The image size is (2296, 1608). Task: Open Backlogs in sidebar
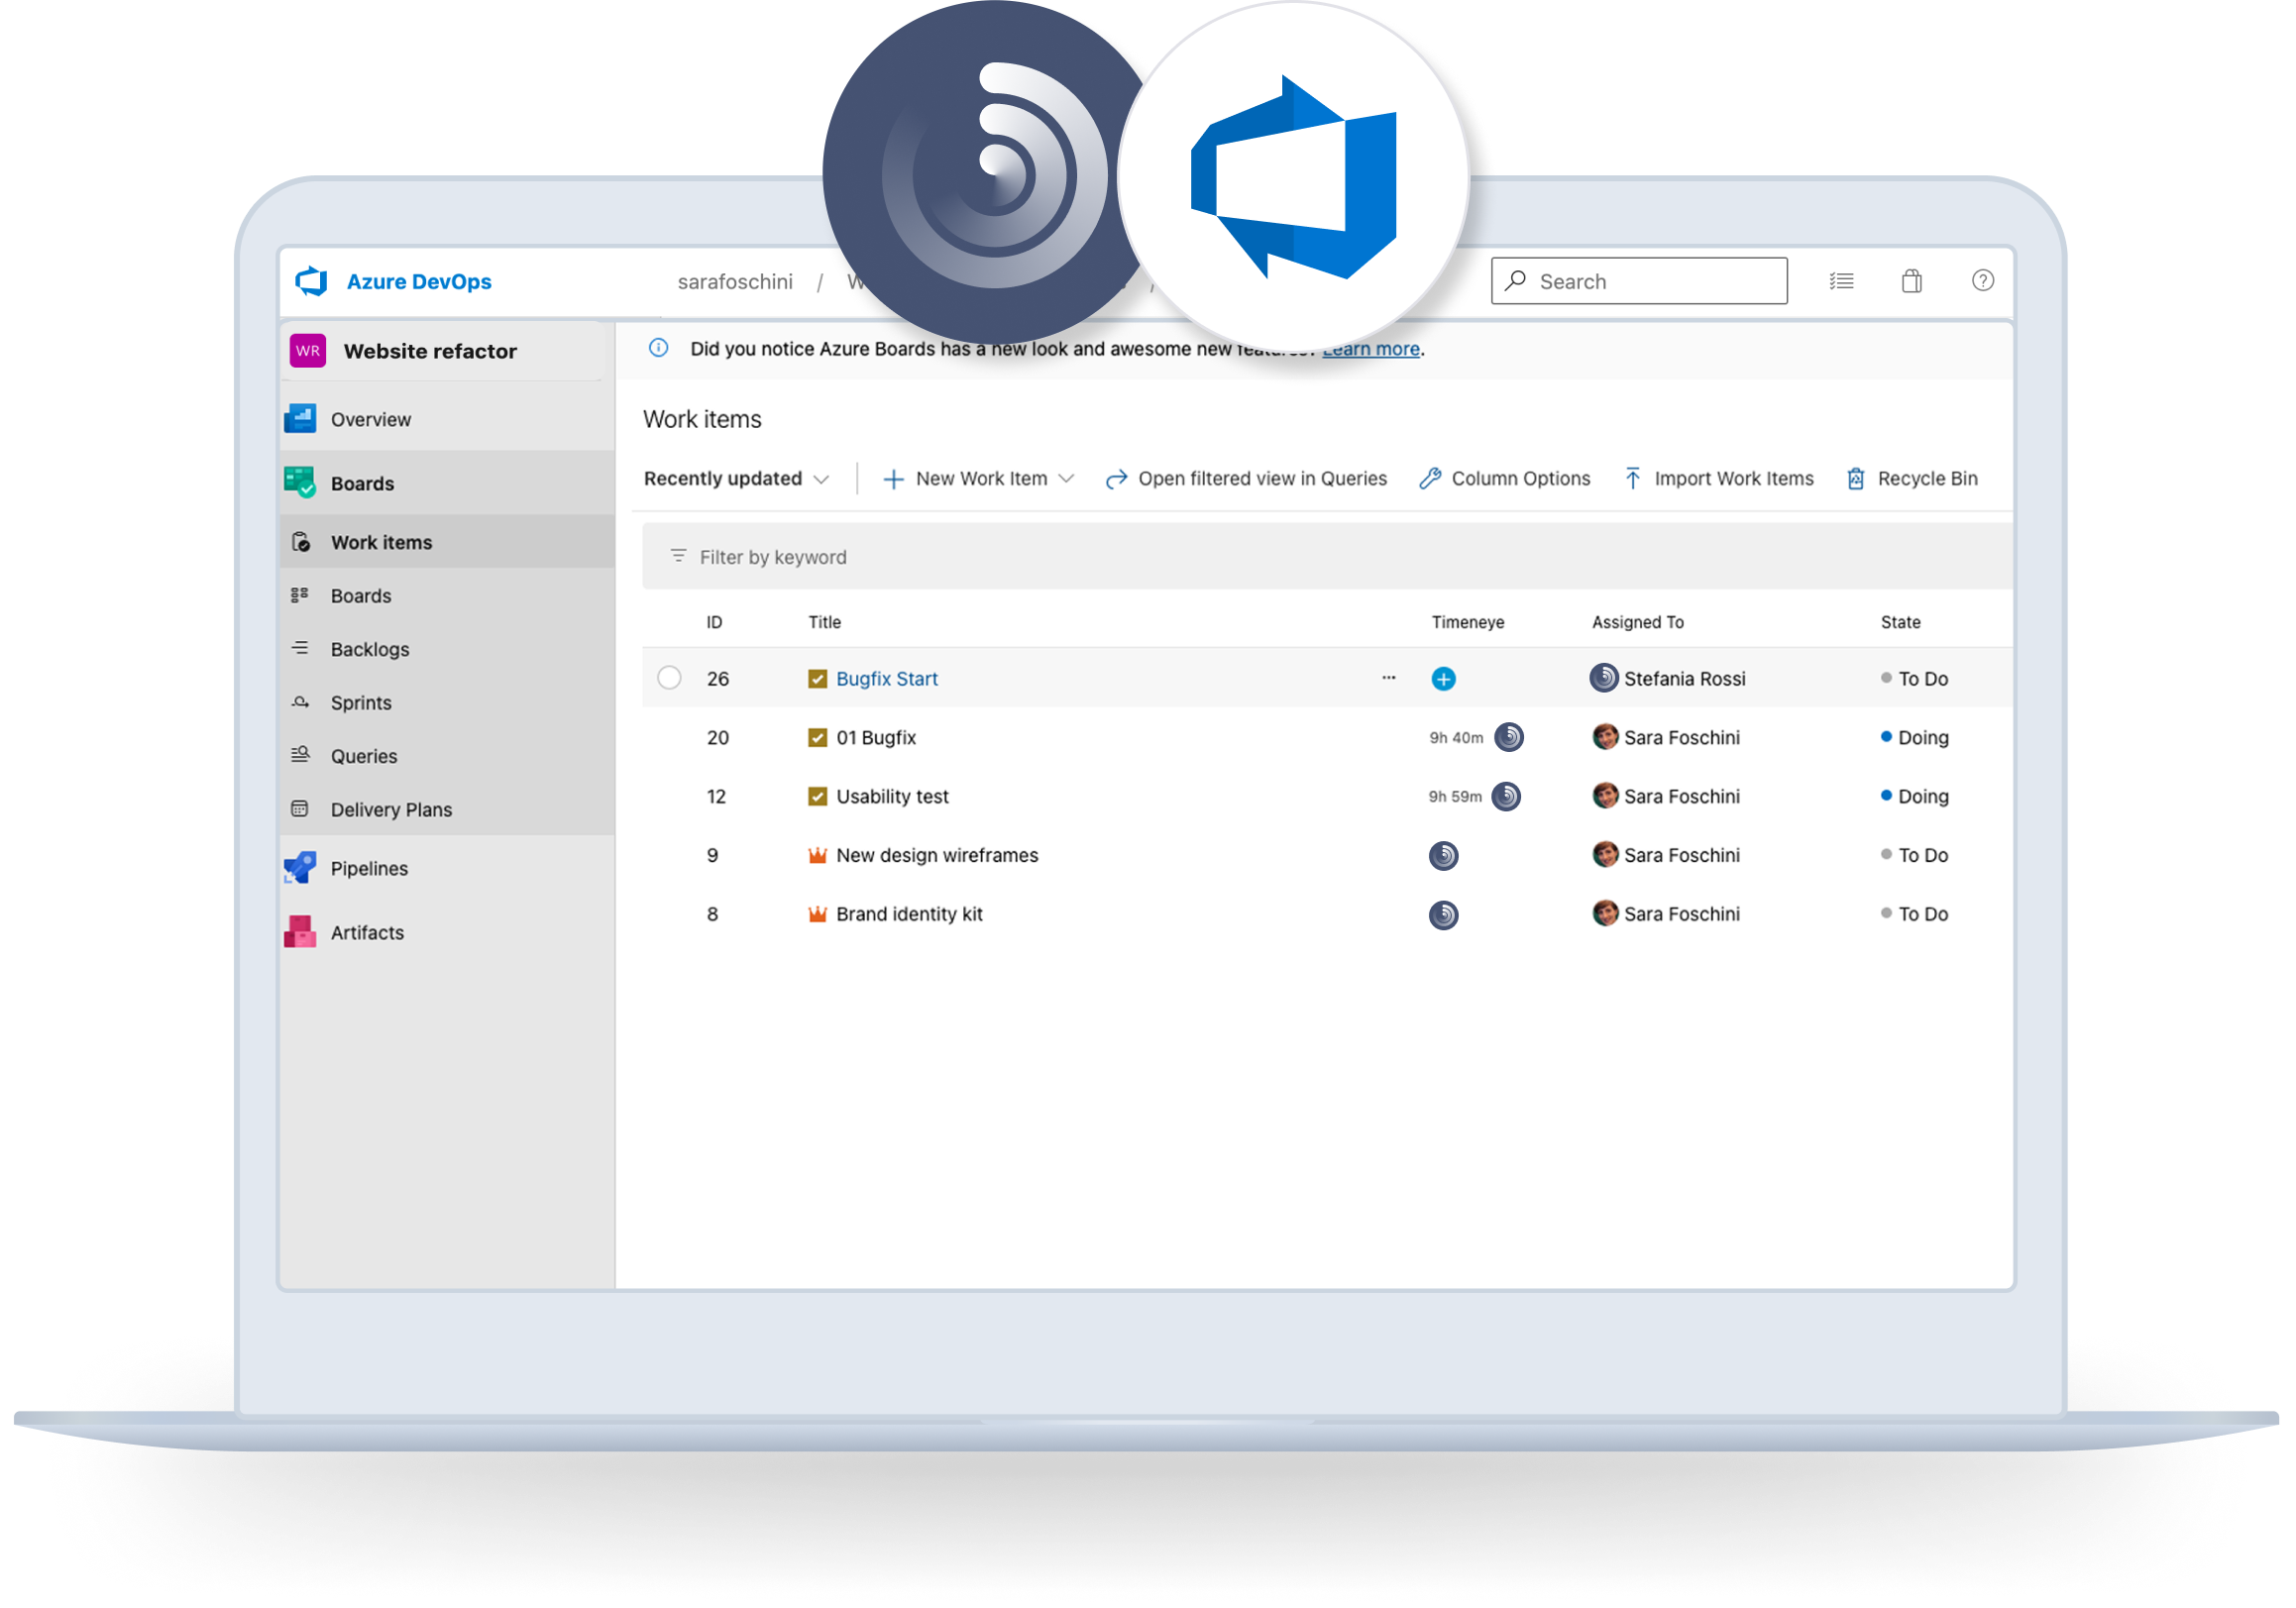click(446, 650)
